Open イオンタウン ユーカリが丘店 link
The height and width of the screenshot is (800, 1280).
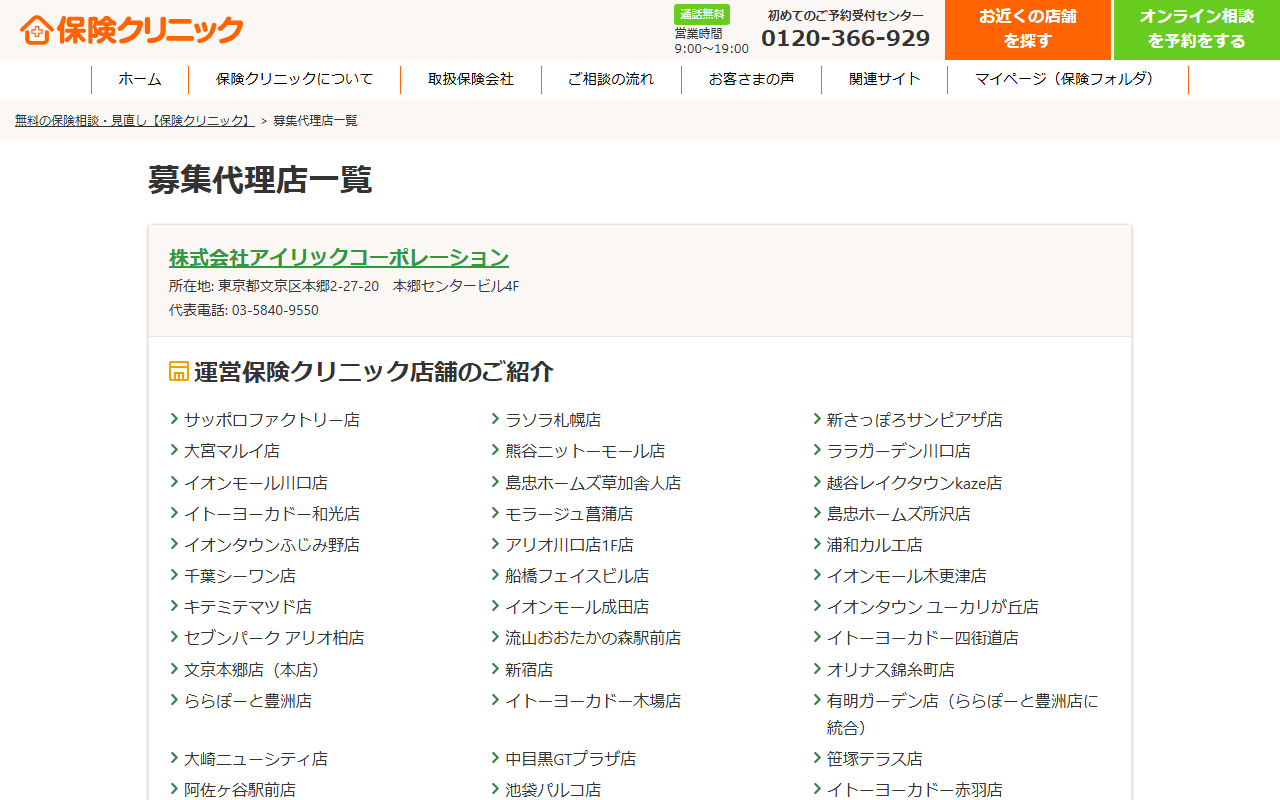(x=932, y=607)
